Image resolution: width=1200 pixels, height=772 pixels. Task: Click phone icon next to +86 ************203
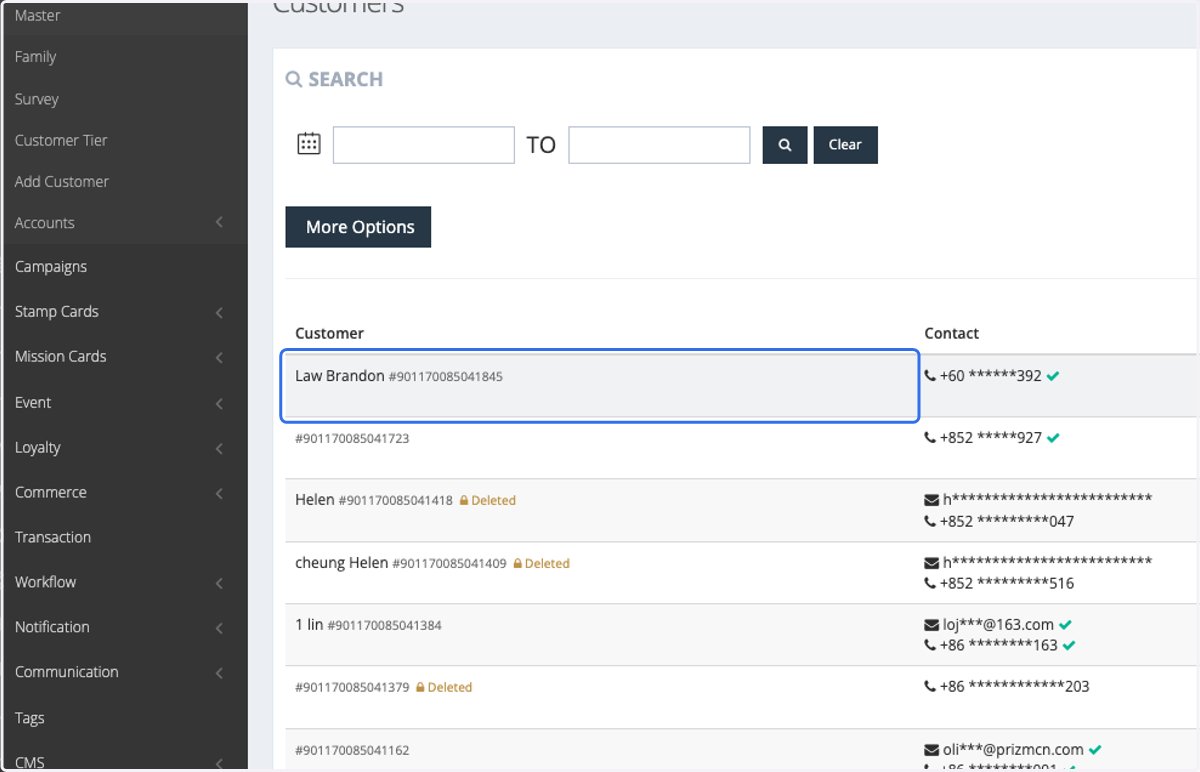tap(930, 686)
